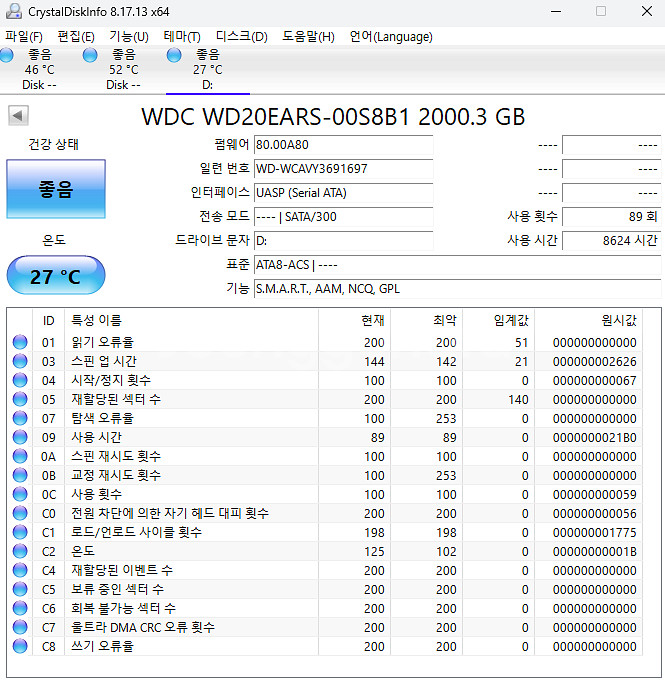This screenshot has height=683, width=665.
Task: Click status icon for C8 쓰기 오류율
Action: (20, 646)
